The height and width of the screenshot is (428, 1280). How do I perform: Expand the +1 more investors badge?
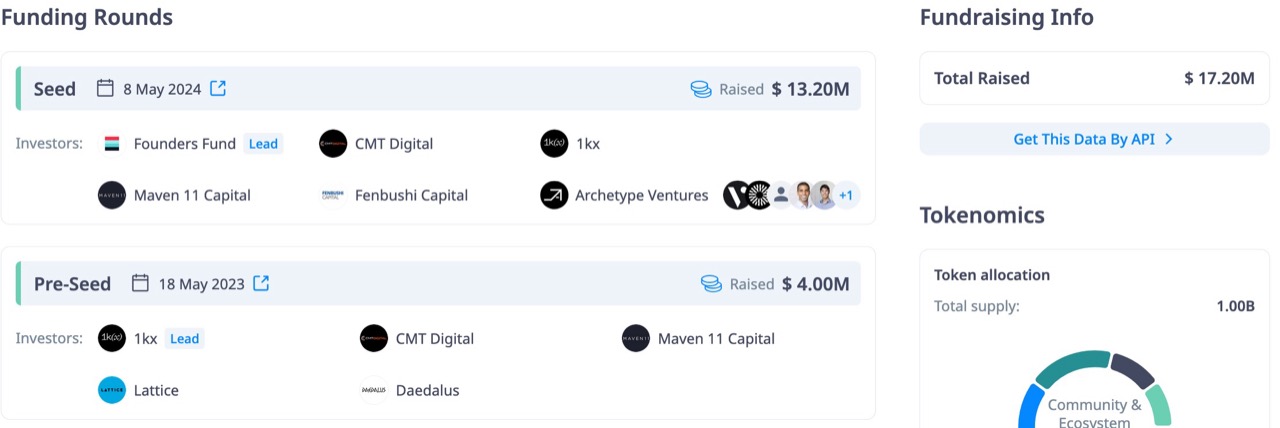pos(845,195)
